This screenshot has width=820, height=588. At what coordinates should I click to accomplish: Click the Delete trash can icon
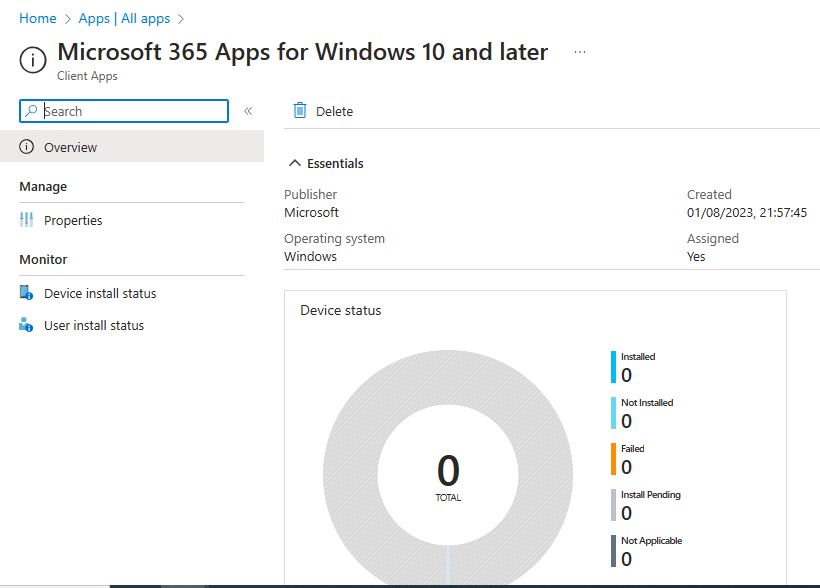pyautogui.click(x=299, y=111)
